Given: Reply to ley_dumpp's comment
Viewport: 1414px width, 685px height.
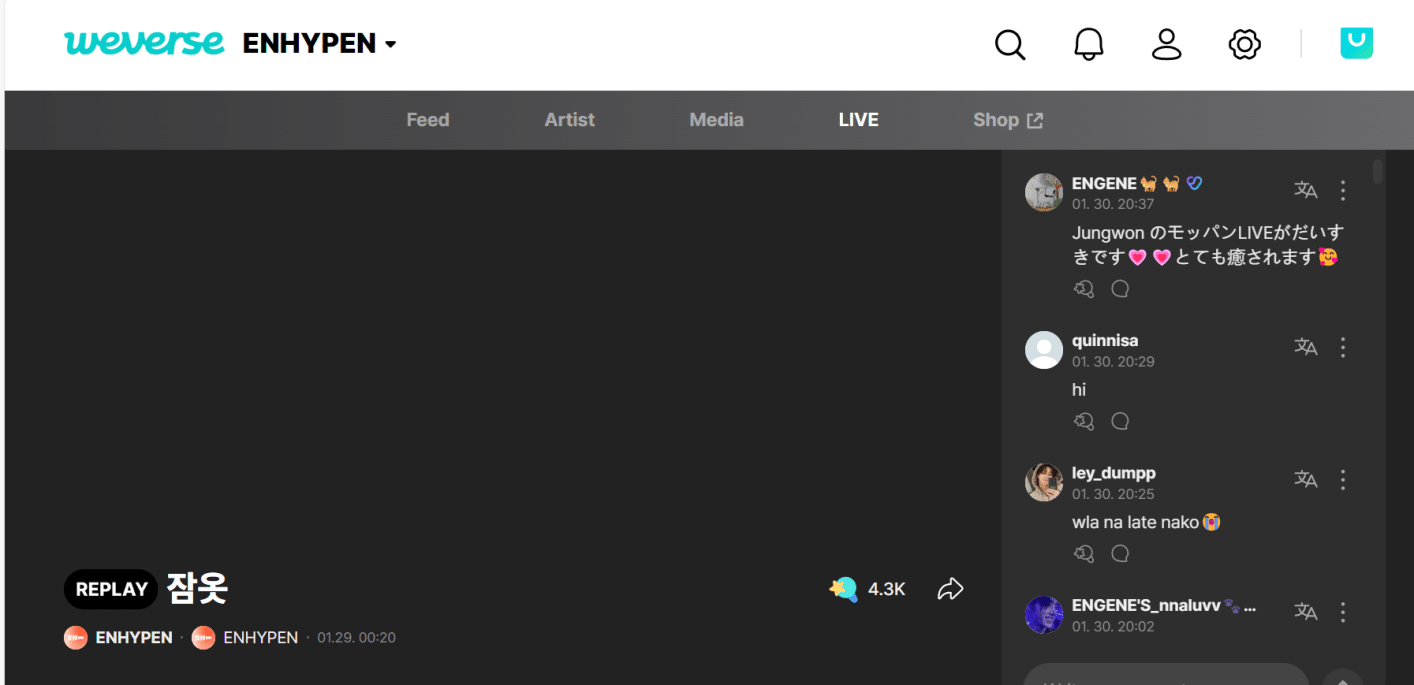Looking at the screenshot, I should (1120, 553).
